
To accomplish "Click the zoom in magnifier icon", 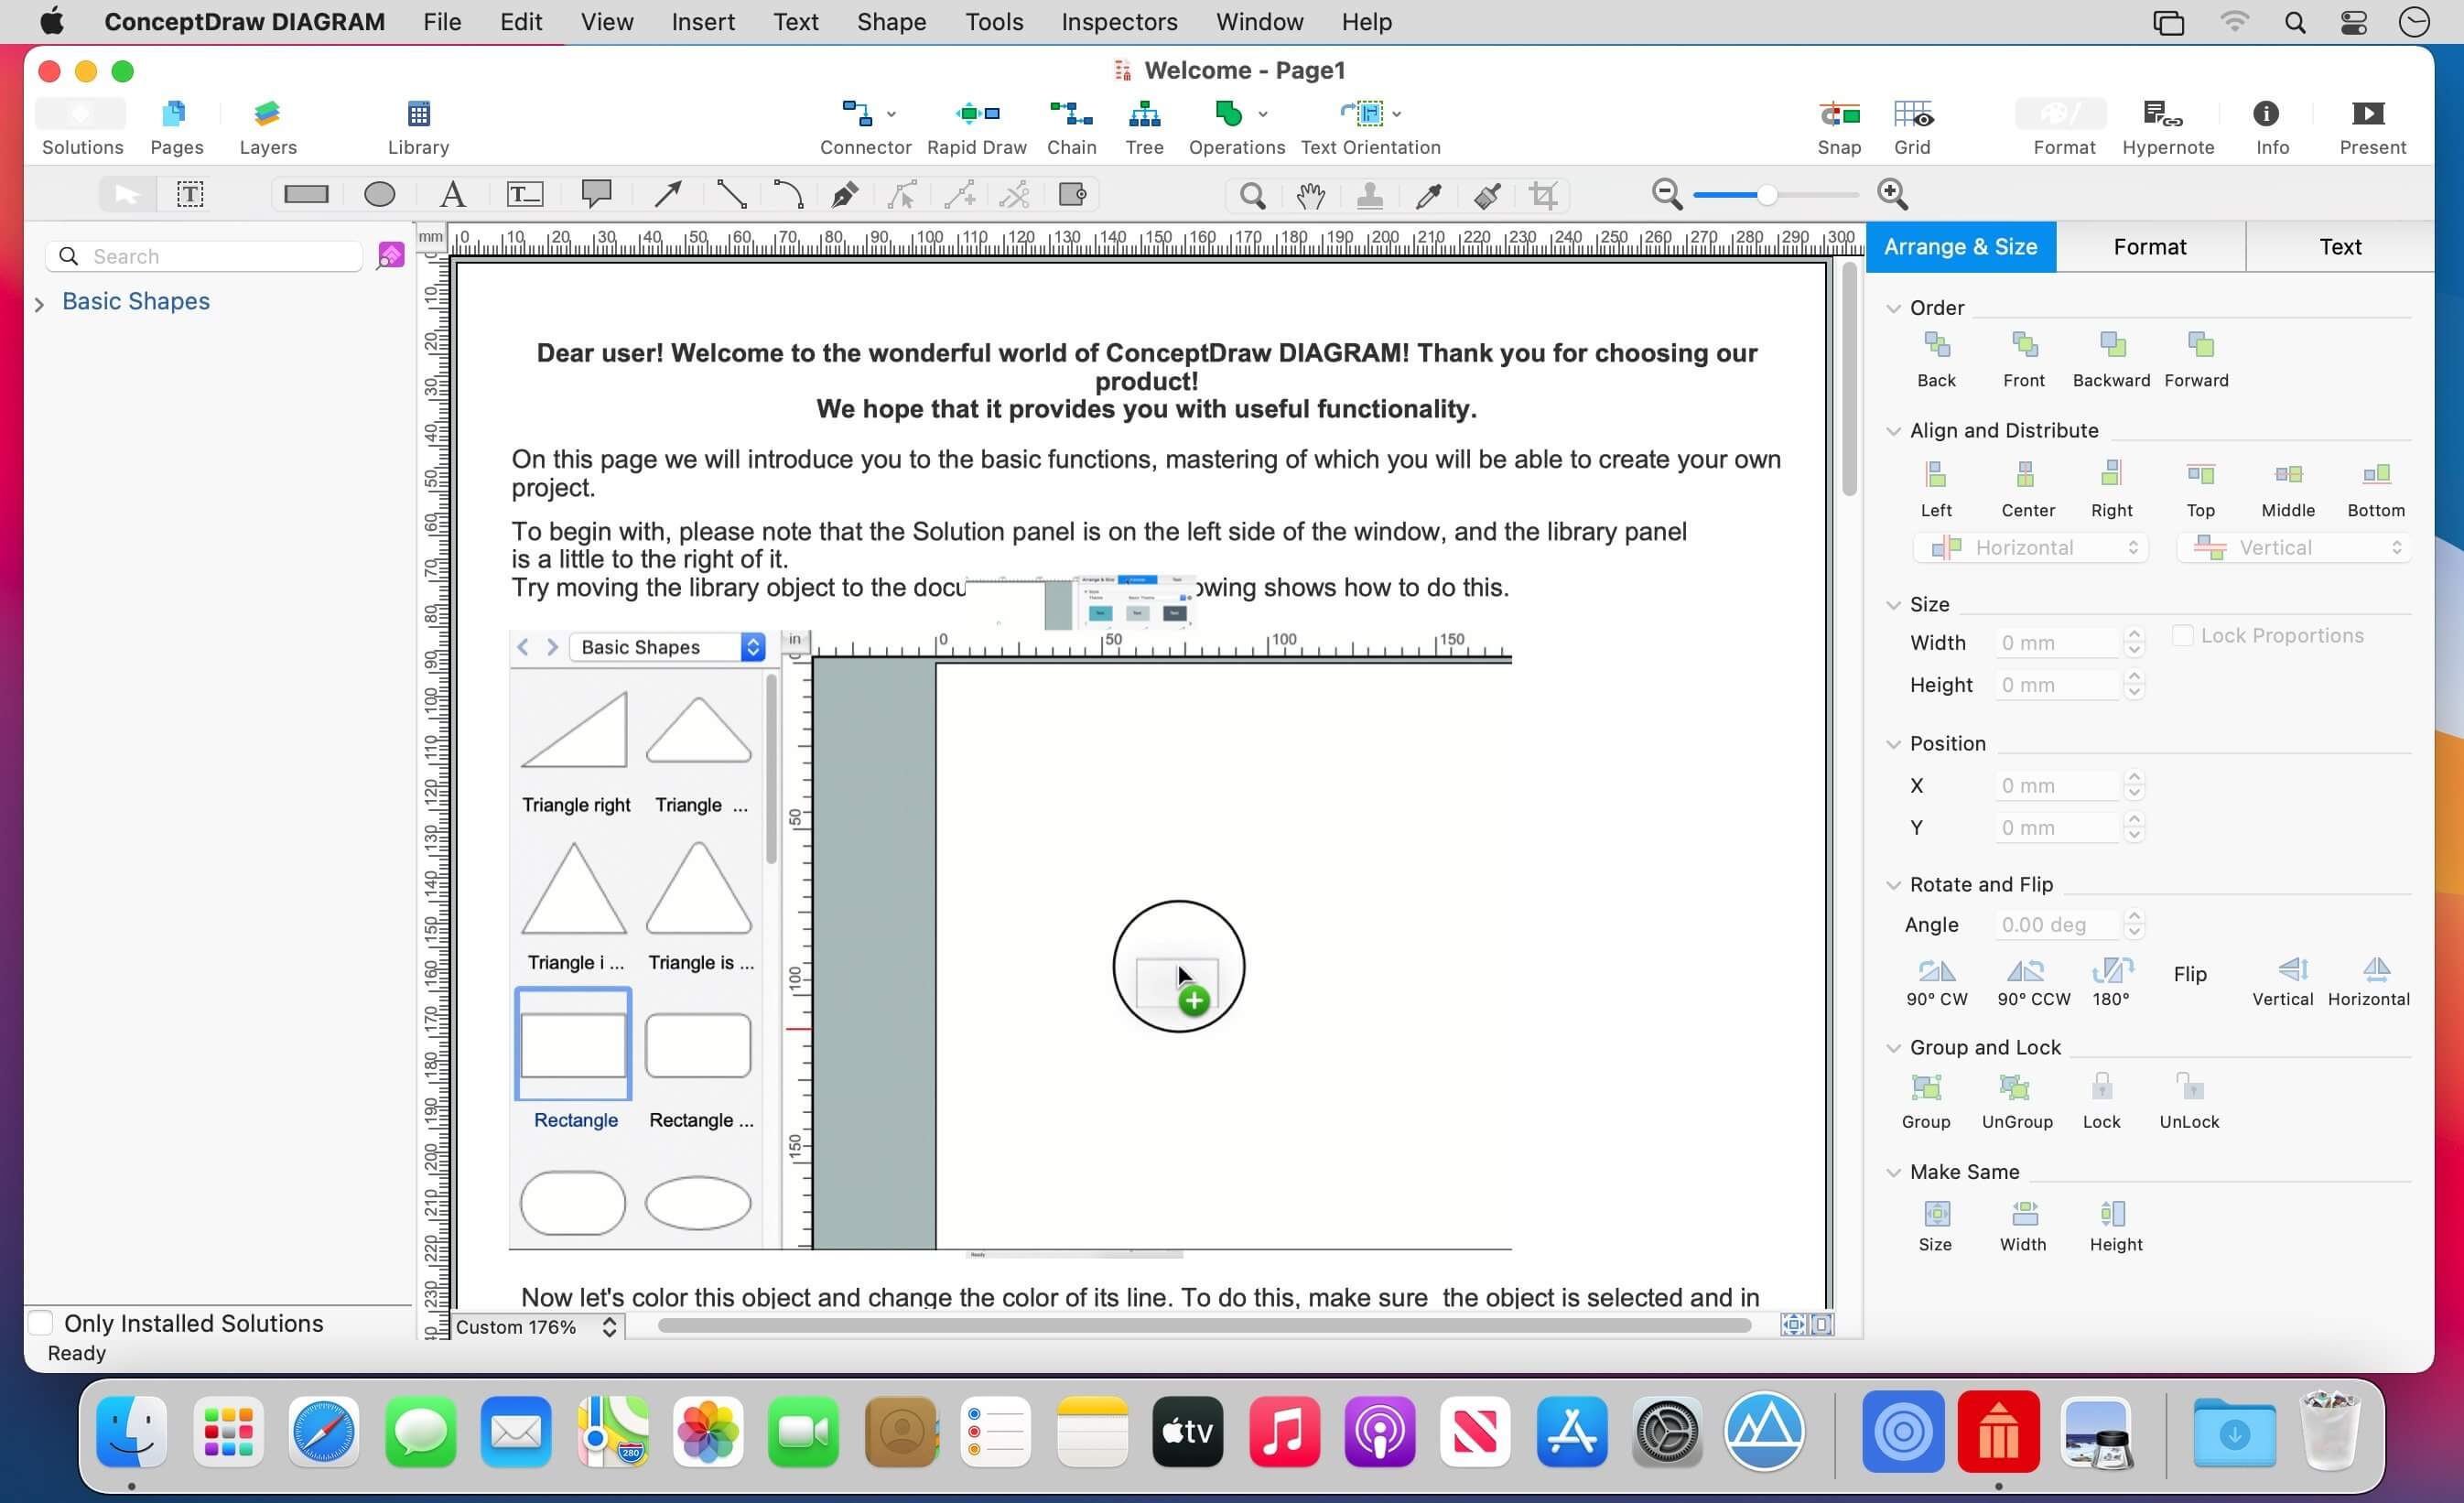I will (x=1892, y=193).
